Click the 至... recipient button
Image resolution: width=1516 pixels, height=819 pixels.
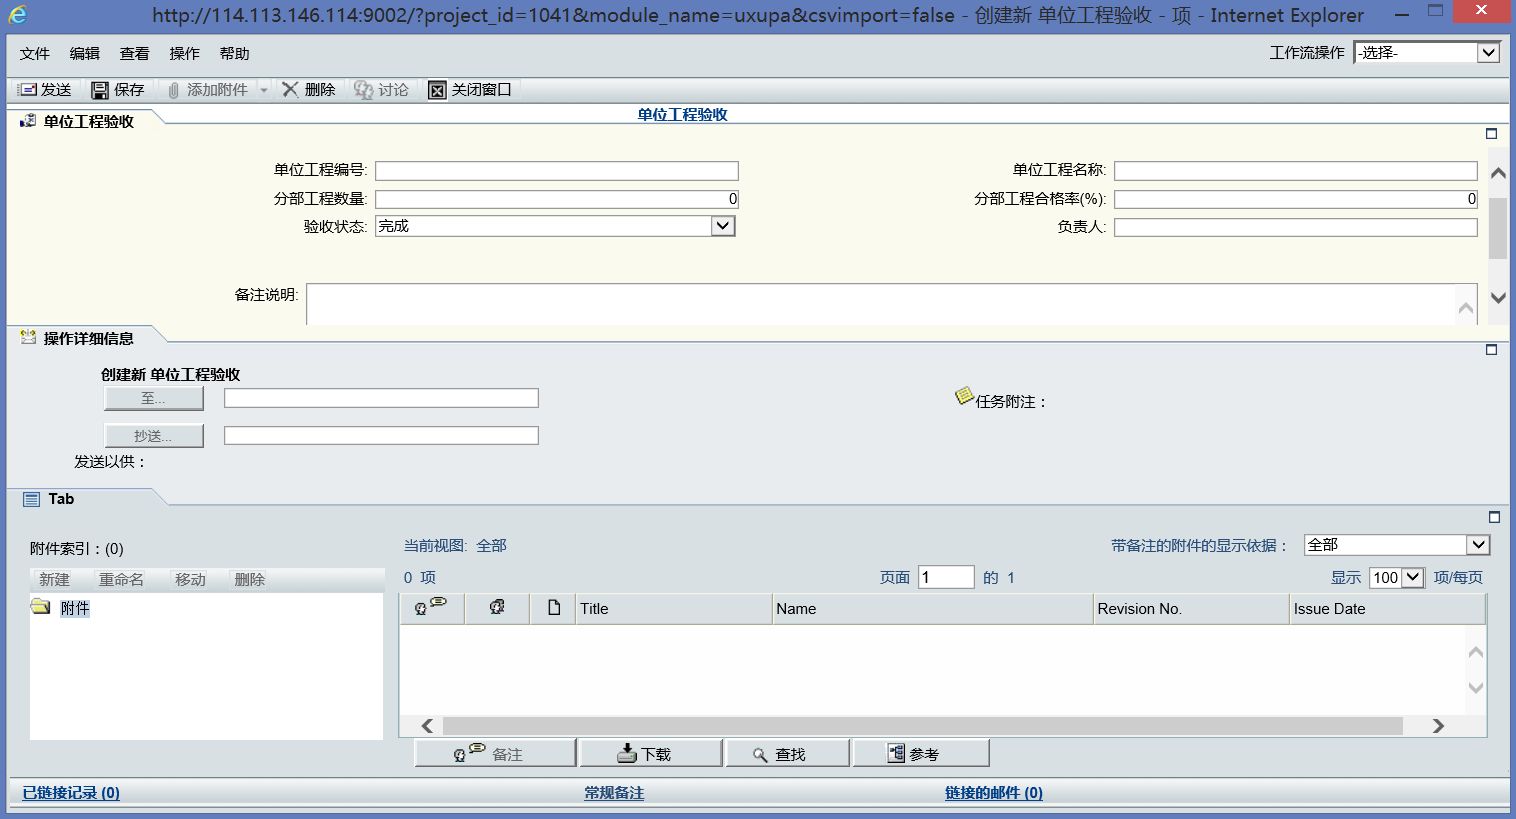pos(153,397)
